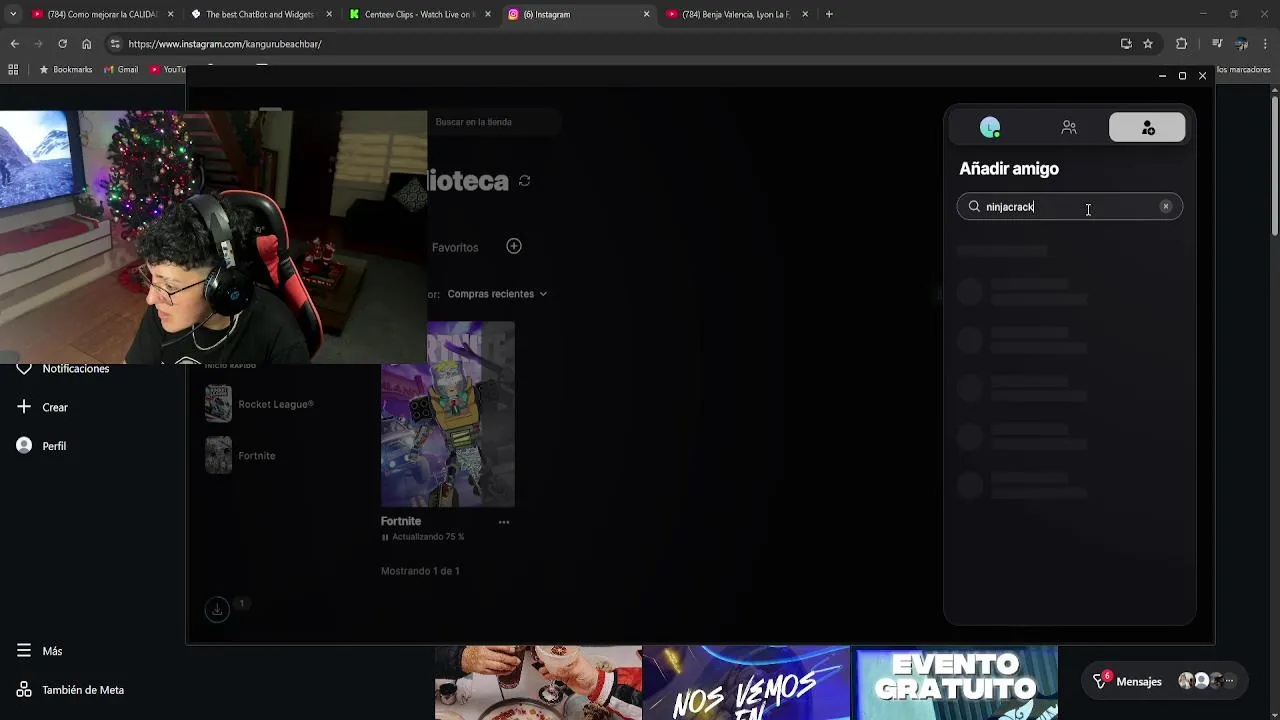
Task: Click the Más hamburger icon
Action: (x=24, y=651)
